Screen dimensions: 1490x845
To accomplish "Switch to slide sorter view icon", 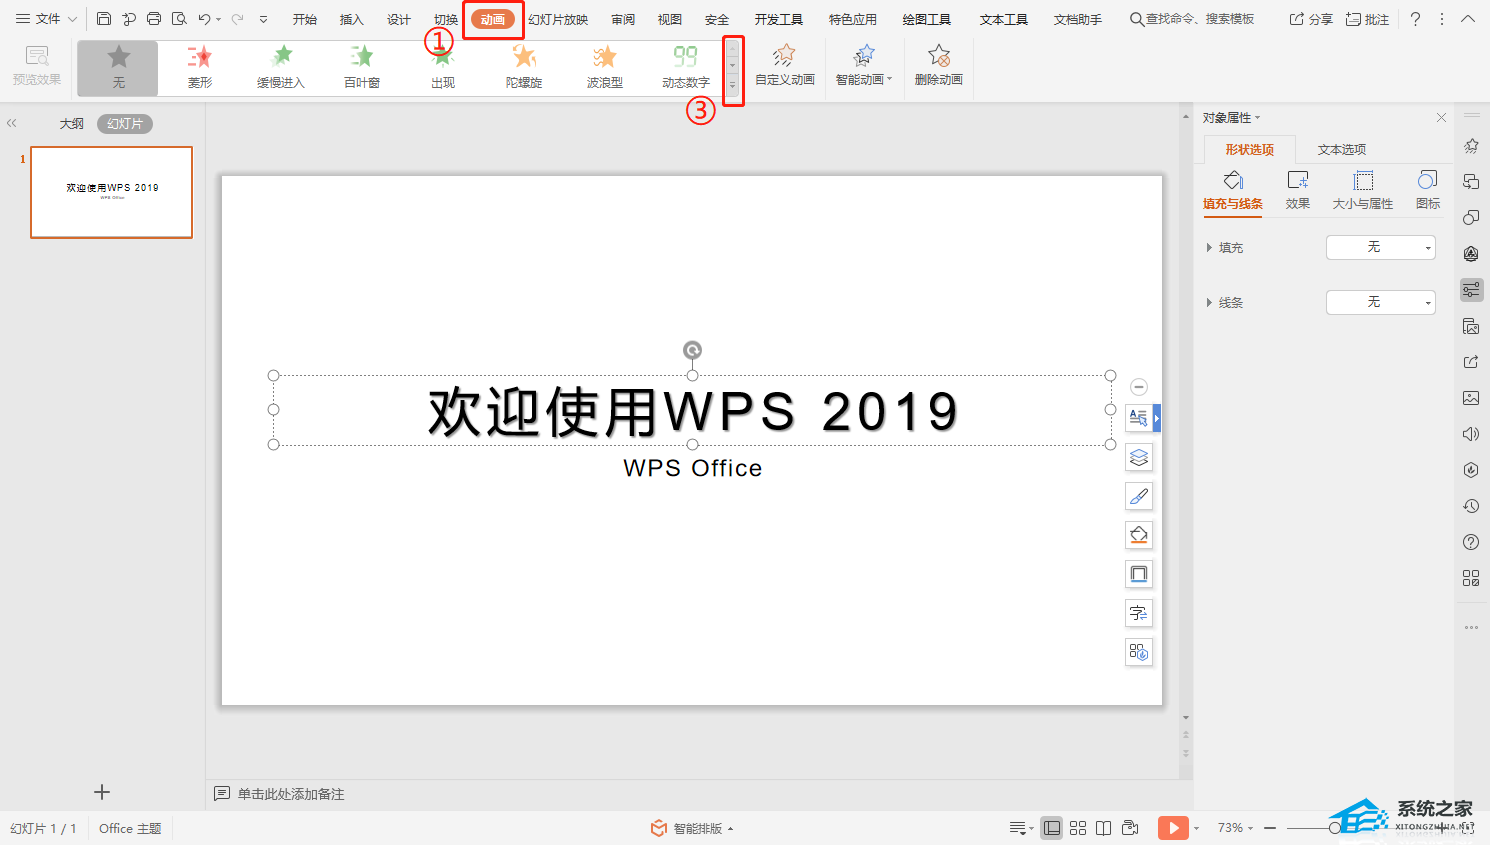I will [1078, 828].
